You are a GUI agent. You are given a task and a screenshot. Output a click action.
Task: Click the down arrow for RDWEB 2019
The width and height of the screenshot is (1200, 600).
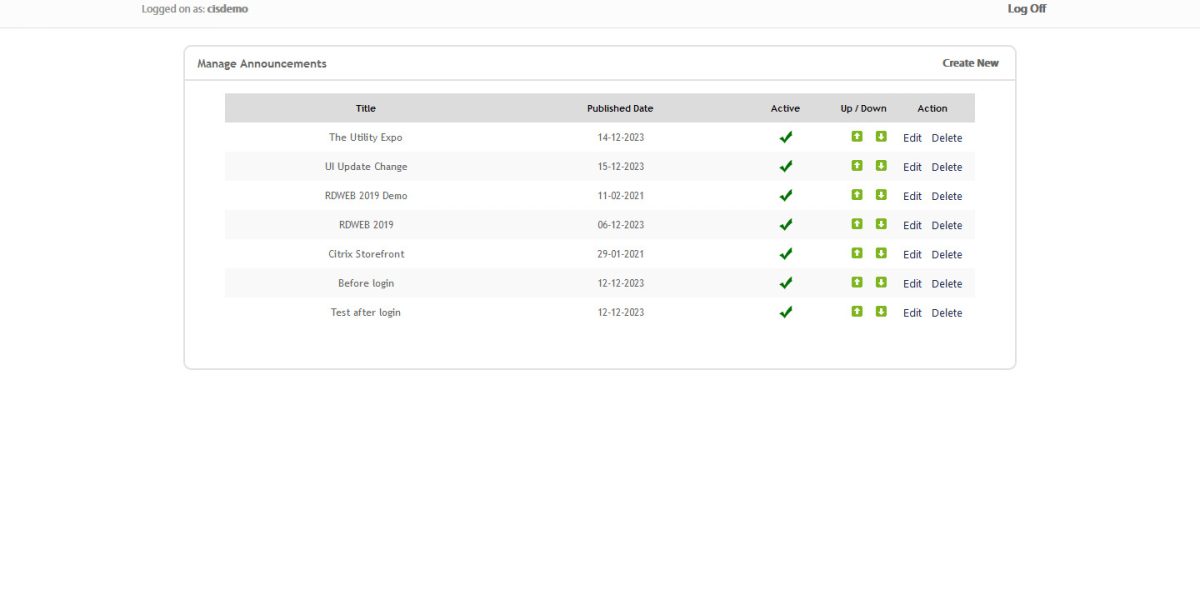point(880,224)
